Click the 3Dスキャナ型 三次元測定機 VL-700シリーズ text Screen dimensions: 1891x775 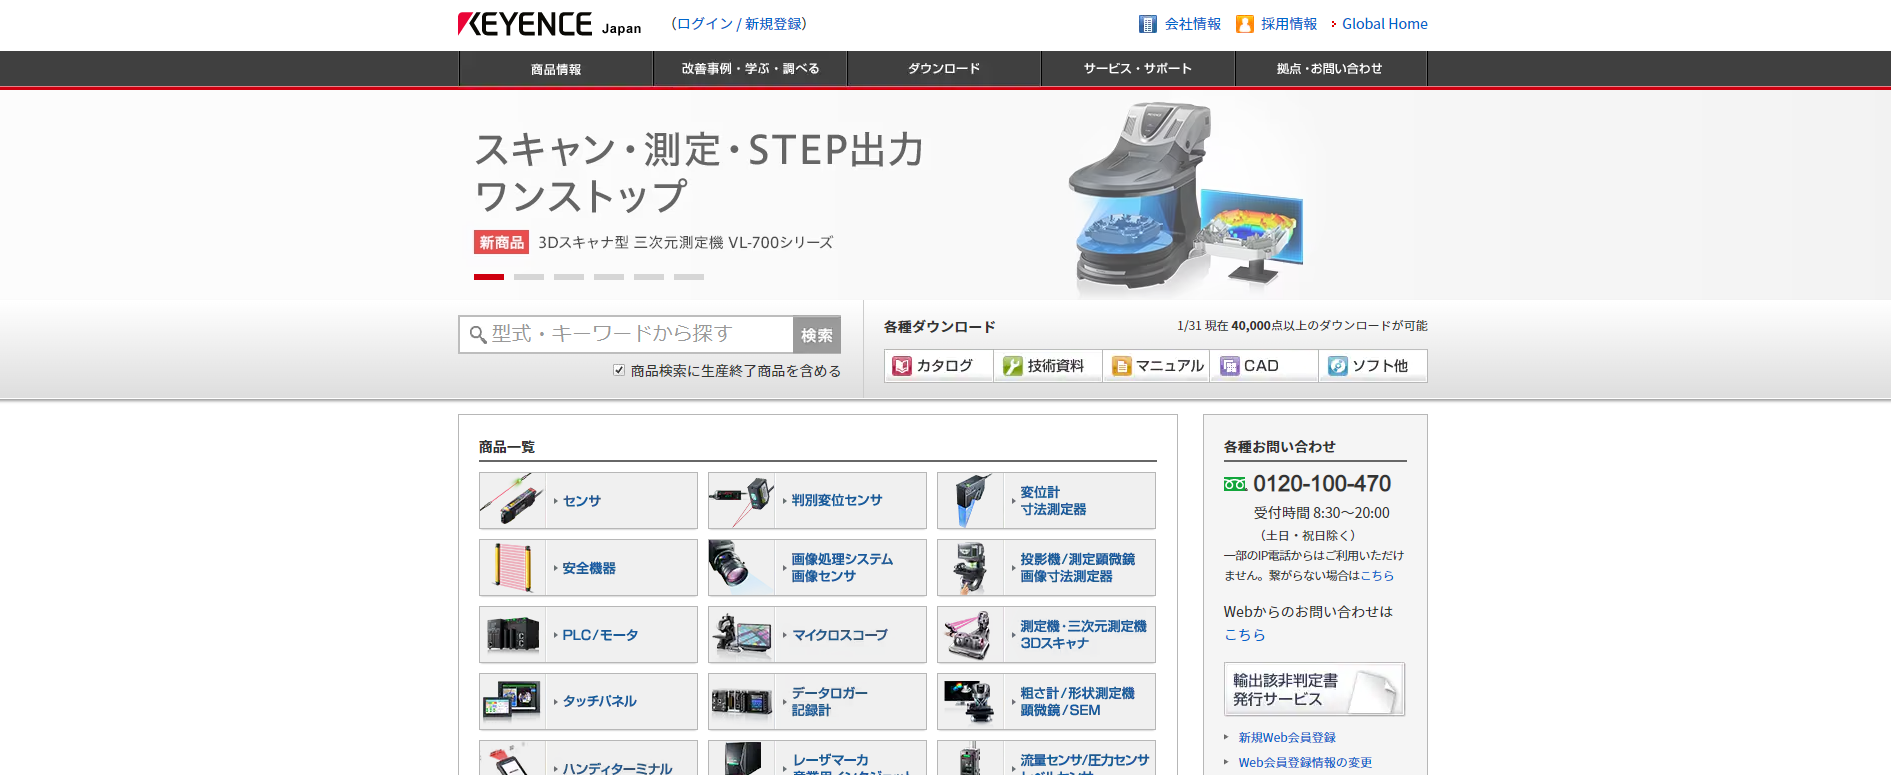tap(686, 243)
